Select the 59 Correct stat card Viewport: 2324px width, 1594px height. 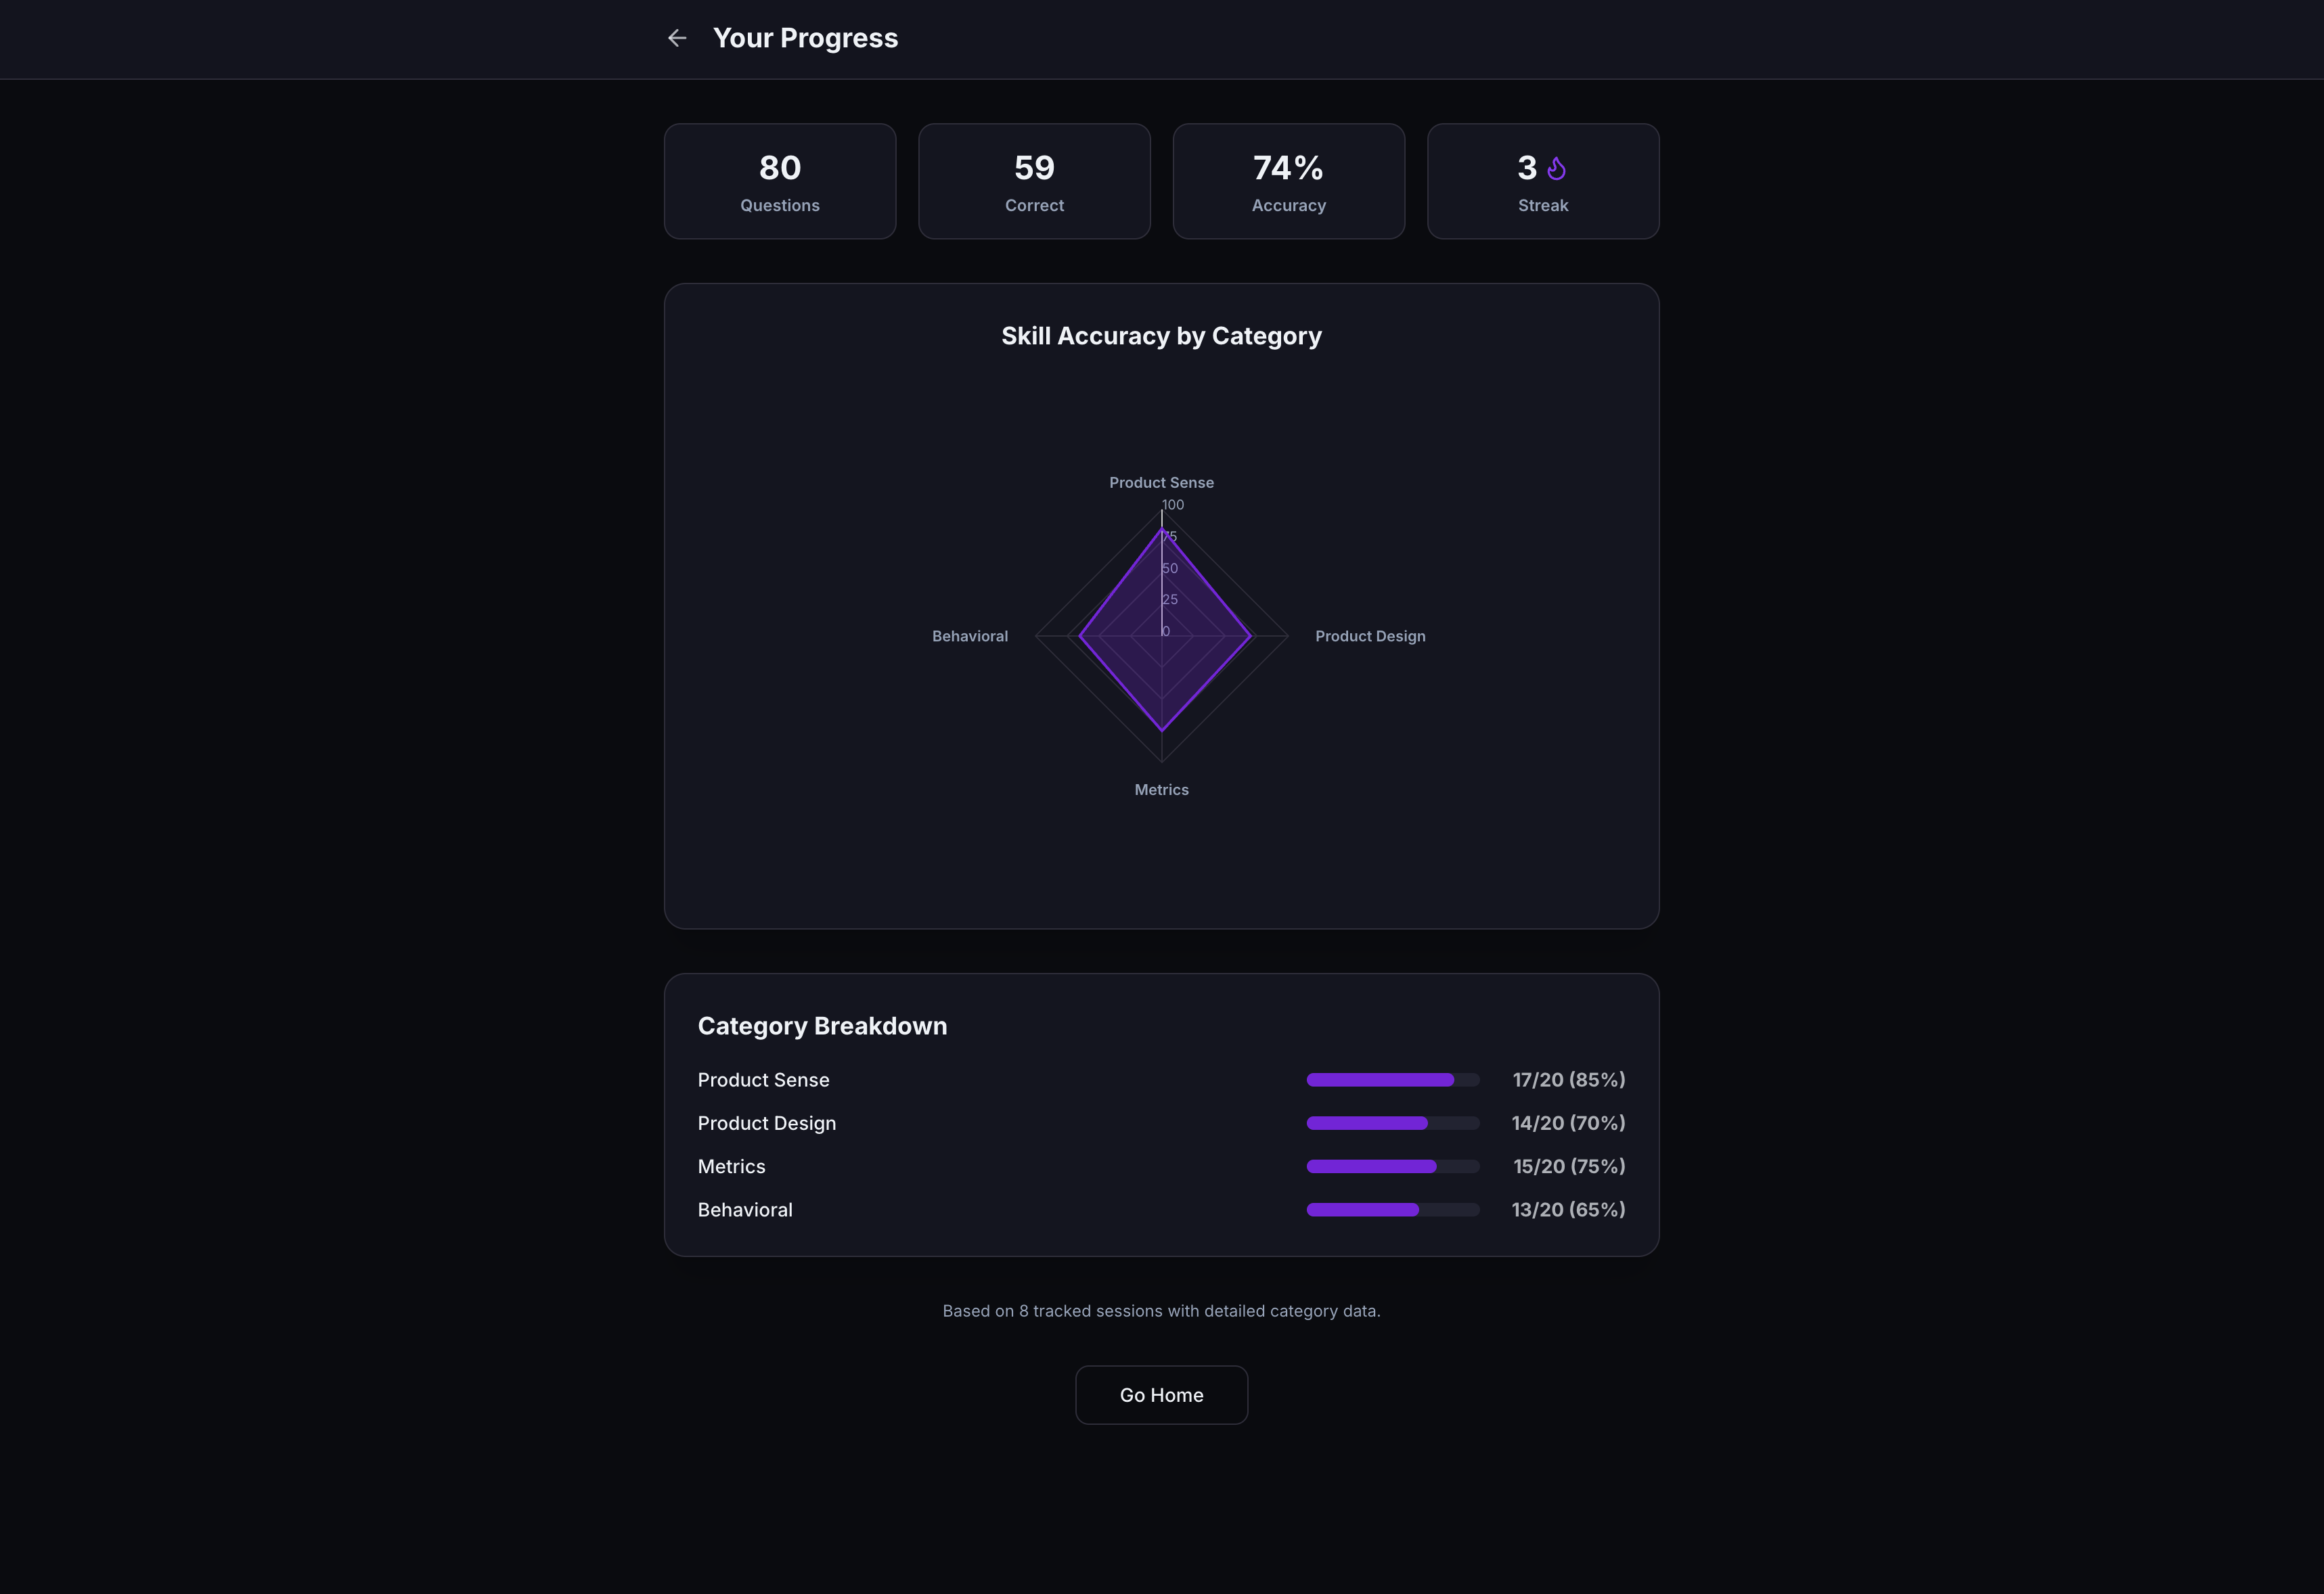(x=1034, y=181)
